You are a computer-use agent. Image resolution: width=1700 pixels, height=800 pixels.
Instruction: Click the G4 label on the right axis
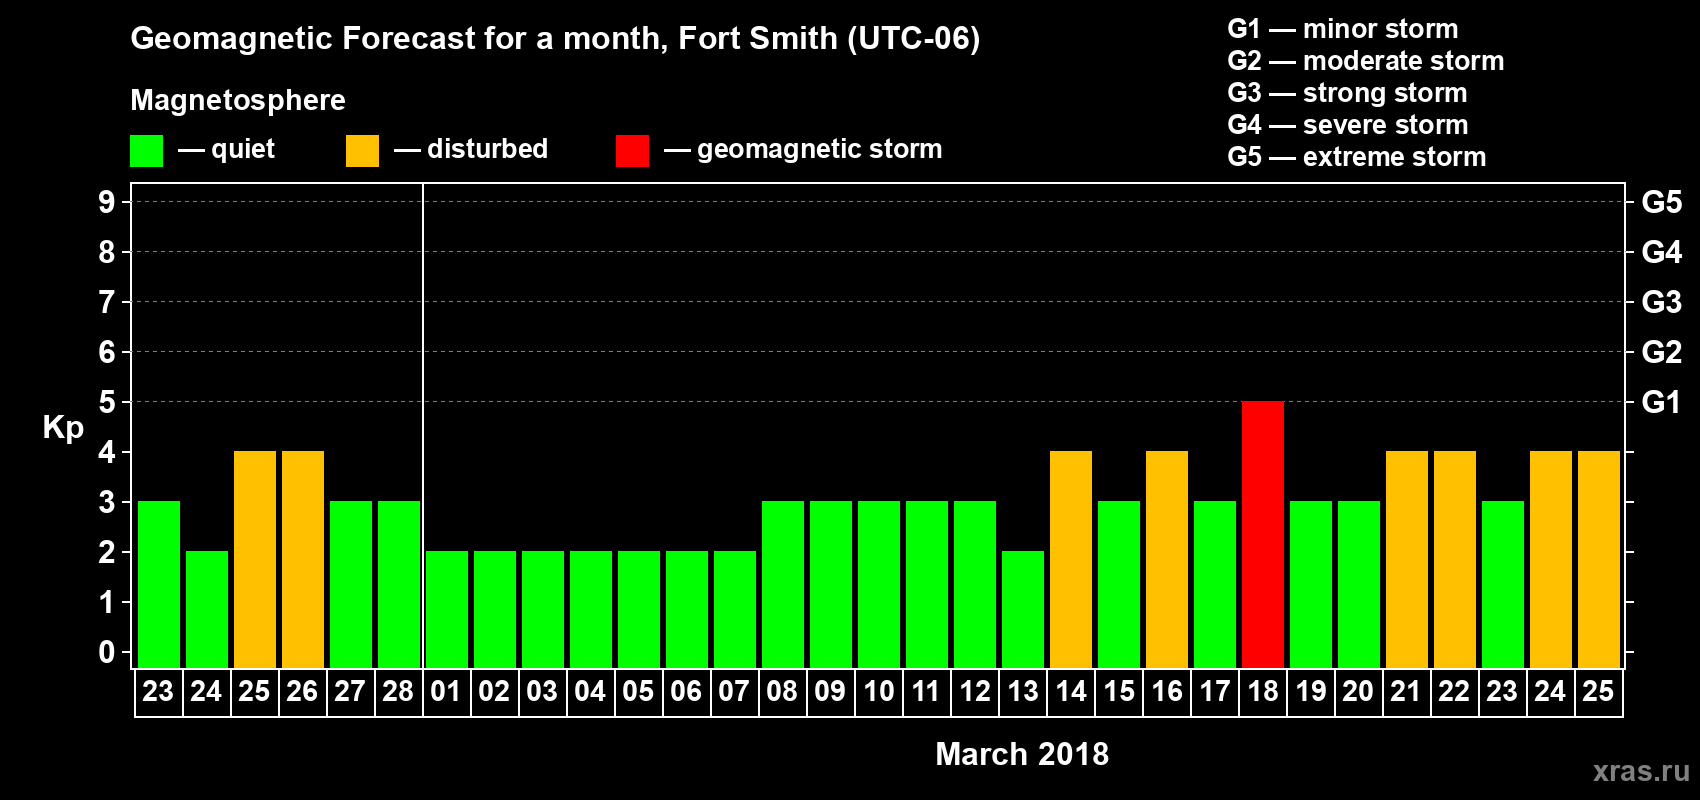click(x=1661, y=252)
